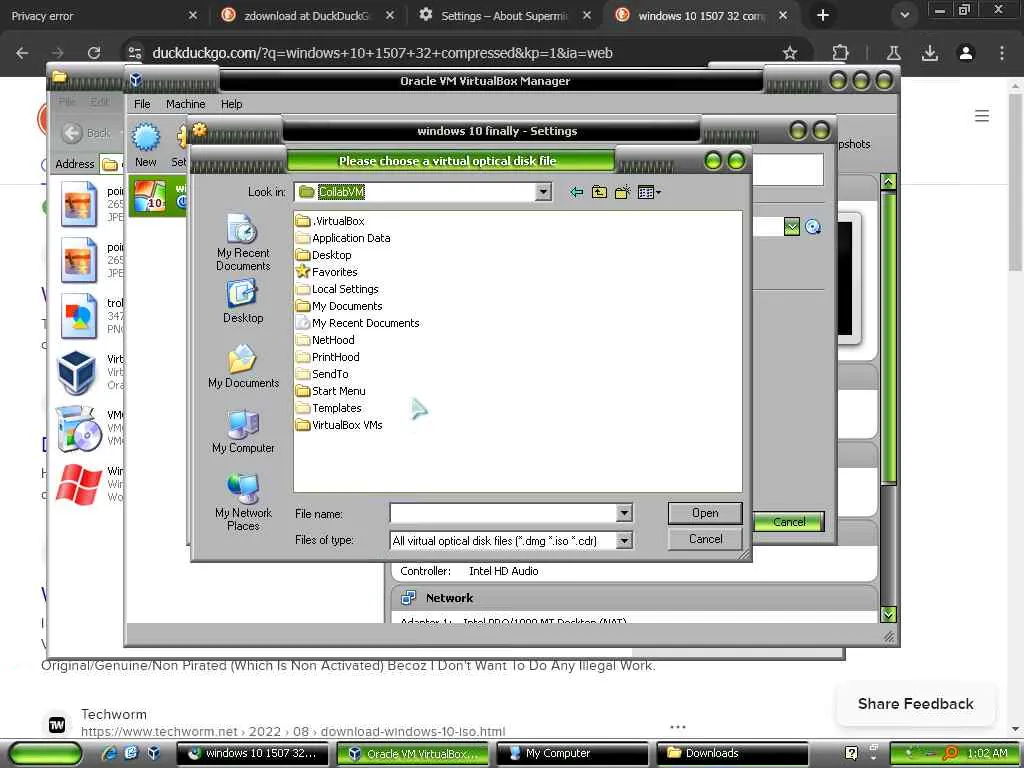The width and height of the screenshot is (1024, 768).
Task: Select Desktop in the places bar
Action: (x=243, y=301)
